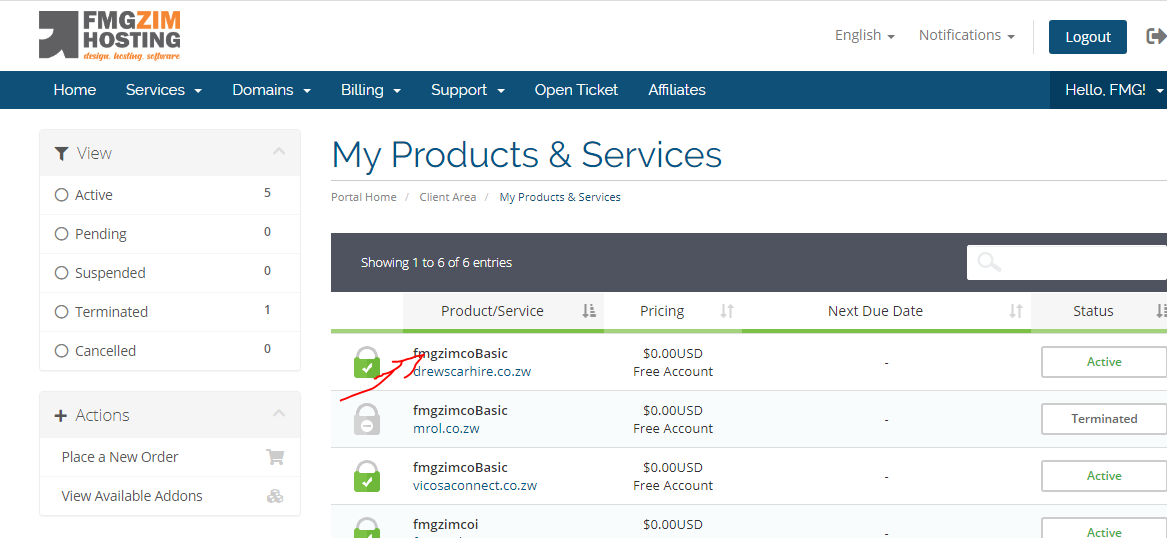This screenshot has height=538, width=1167.
Task: Click the shopping cart icon for new order
Action: pos(275,457)
